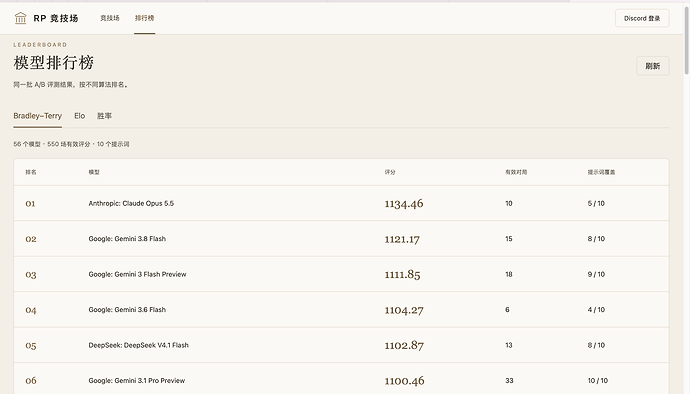Click the 5 / 10 coverage value

[596, 203]
